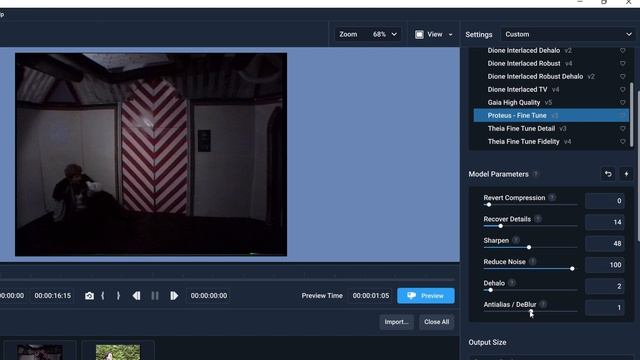Take a snapshot with the camera icon
The width and height of the screenshot is (640, 360).
point(89,296)
